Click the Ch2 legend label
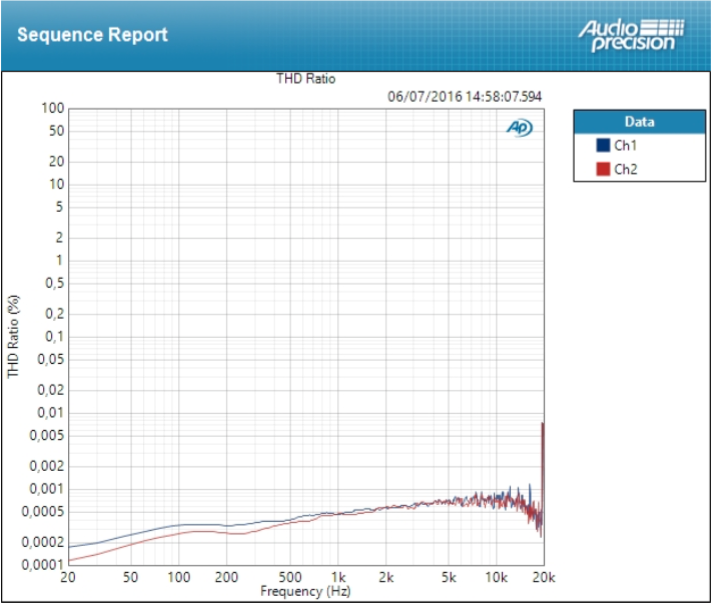711x603 pixels. click(625, 169)
